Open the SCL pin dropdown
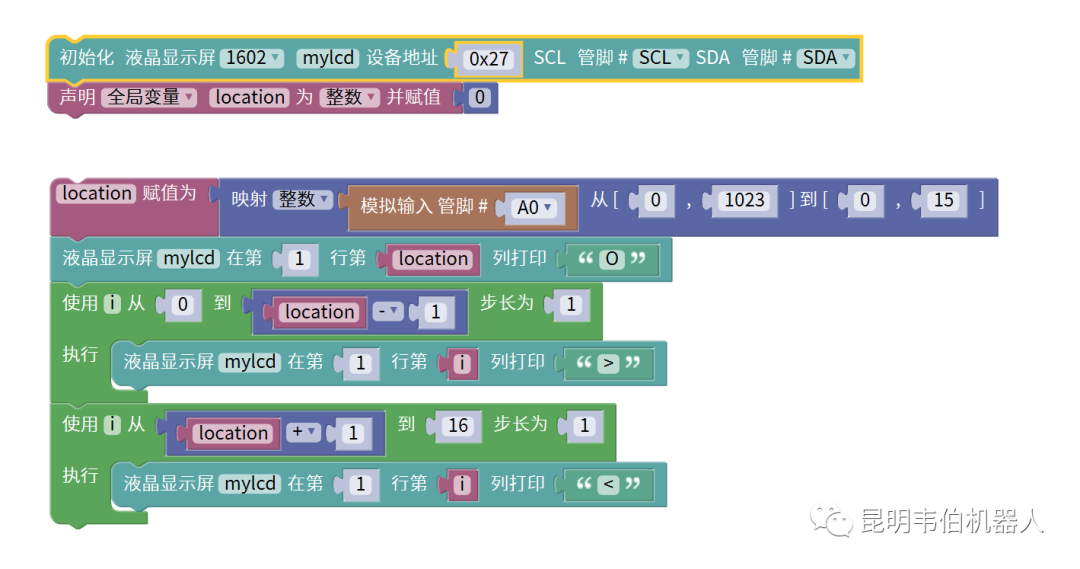 (661, 58)
